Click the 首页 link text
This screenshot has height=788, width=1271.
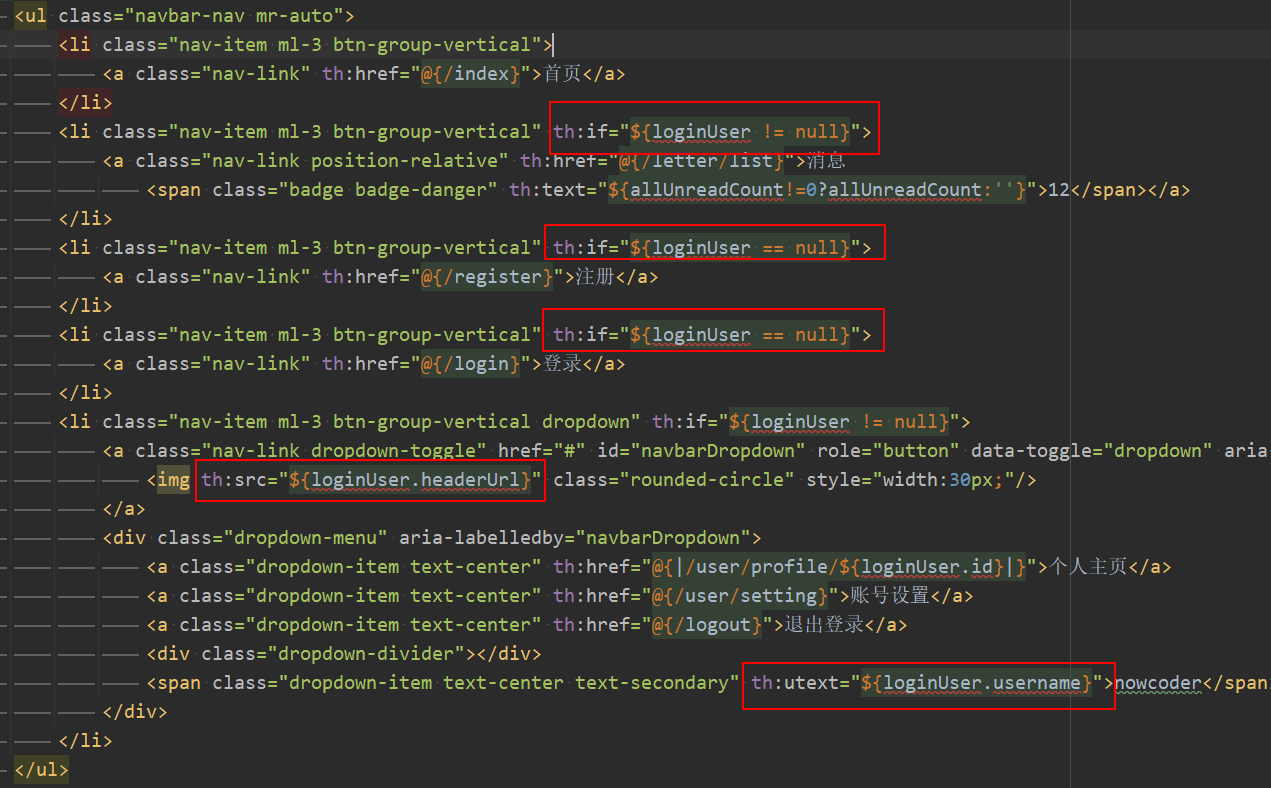[x=562, y=73]
